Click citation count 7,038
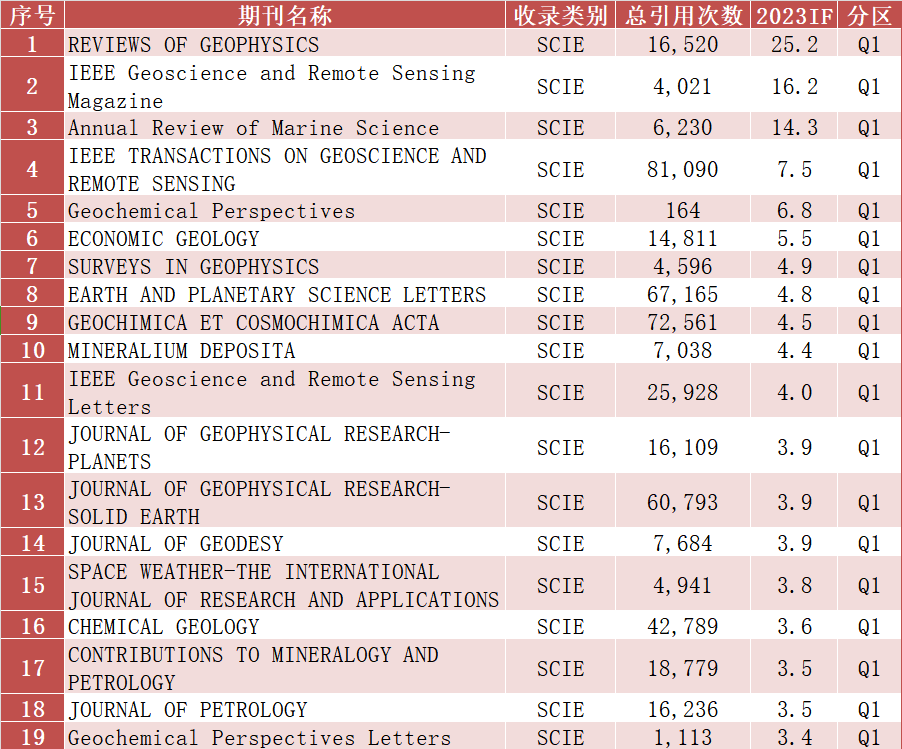This screenshot has width=902, height=749. pos(683,350)
